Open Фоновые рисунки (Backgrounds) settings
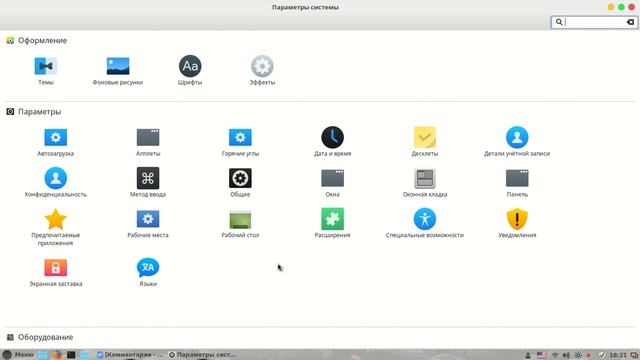This screenshot has height=360, width=640. tap(118, 71)
